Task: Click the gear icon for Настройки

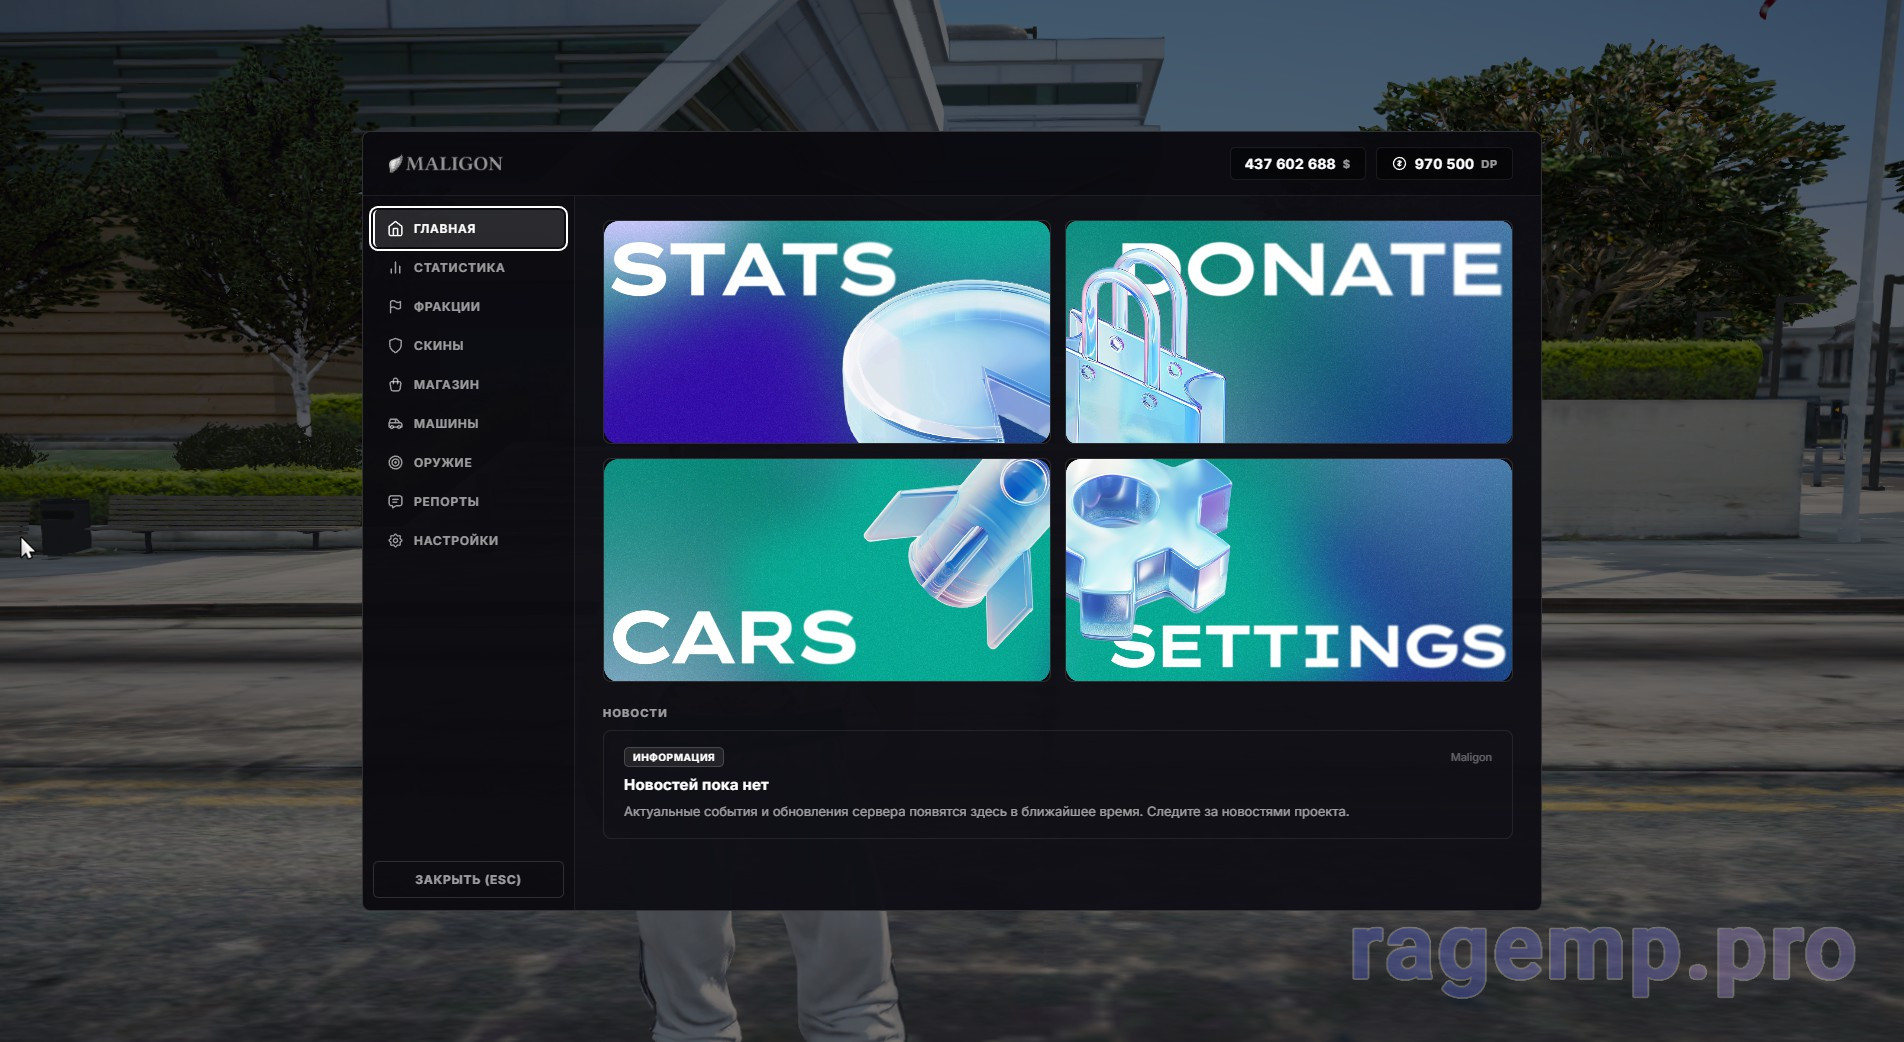Action: (395, 541)
